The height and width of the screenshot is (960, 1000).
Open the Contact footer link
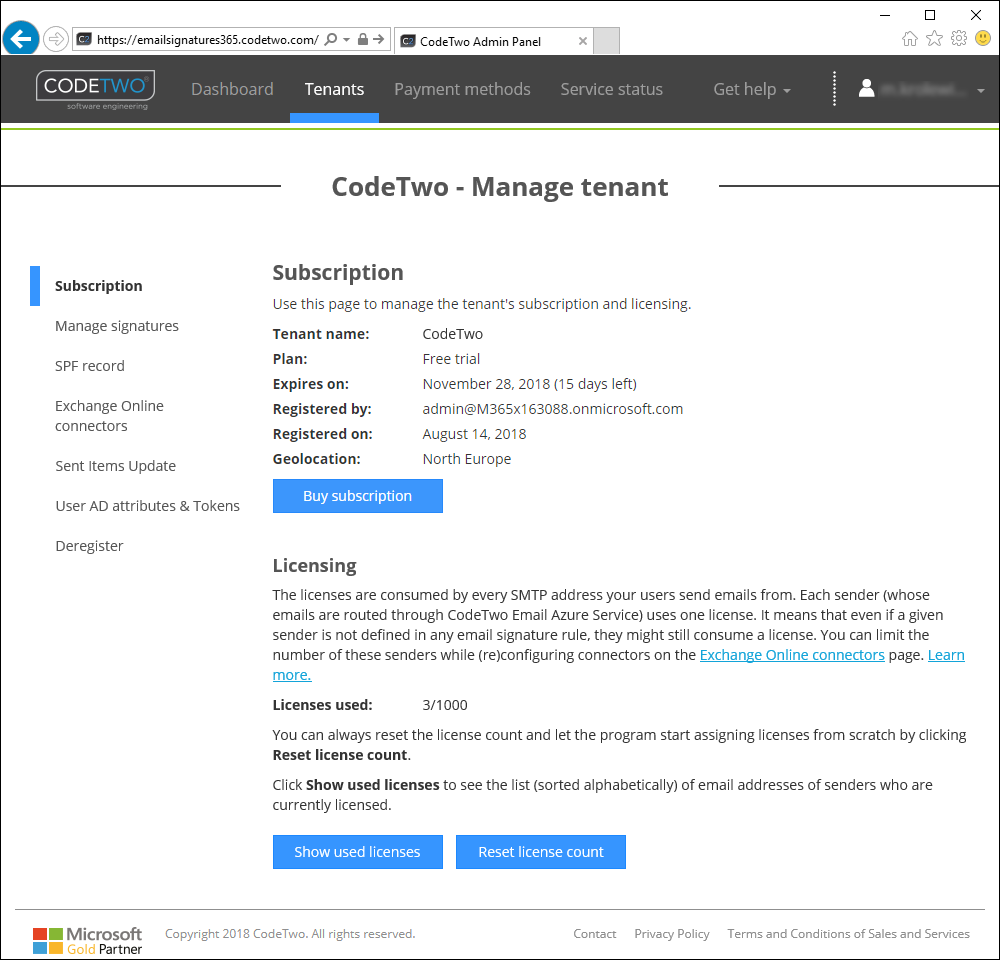594,934
